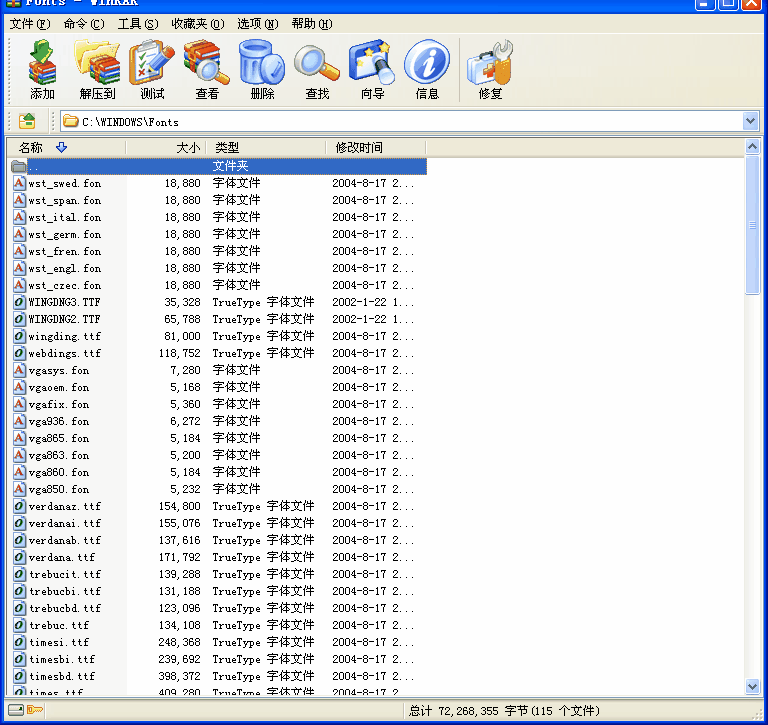Select the wingding.ttf file name

pos(65,337)
